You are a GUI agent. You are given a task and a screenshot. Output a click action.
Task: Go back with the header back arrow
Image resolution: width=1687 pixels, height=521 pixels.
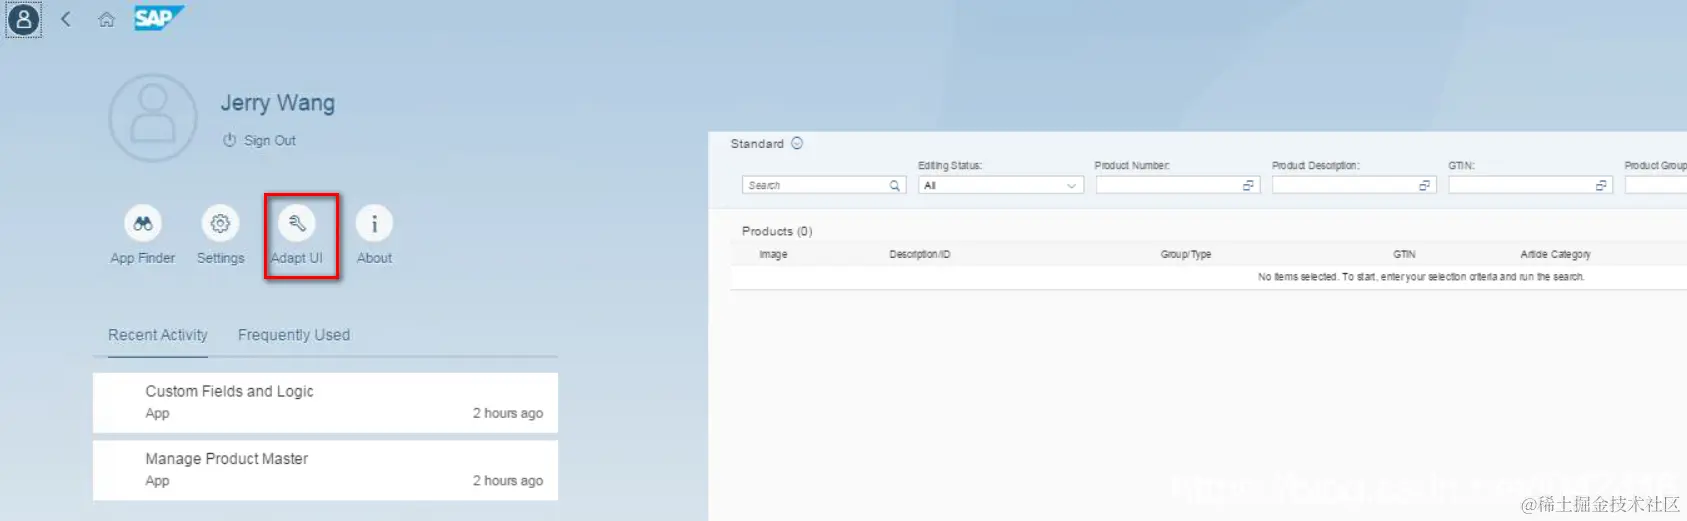66,19
